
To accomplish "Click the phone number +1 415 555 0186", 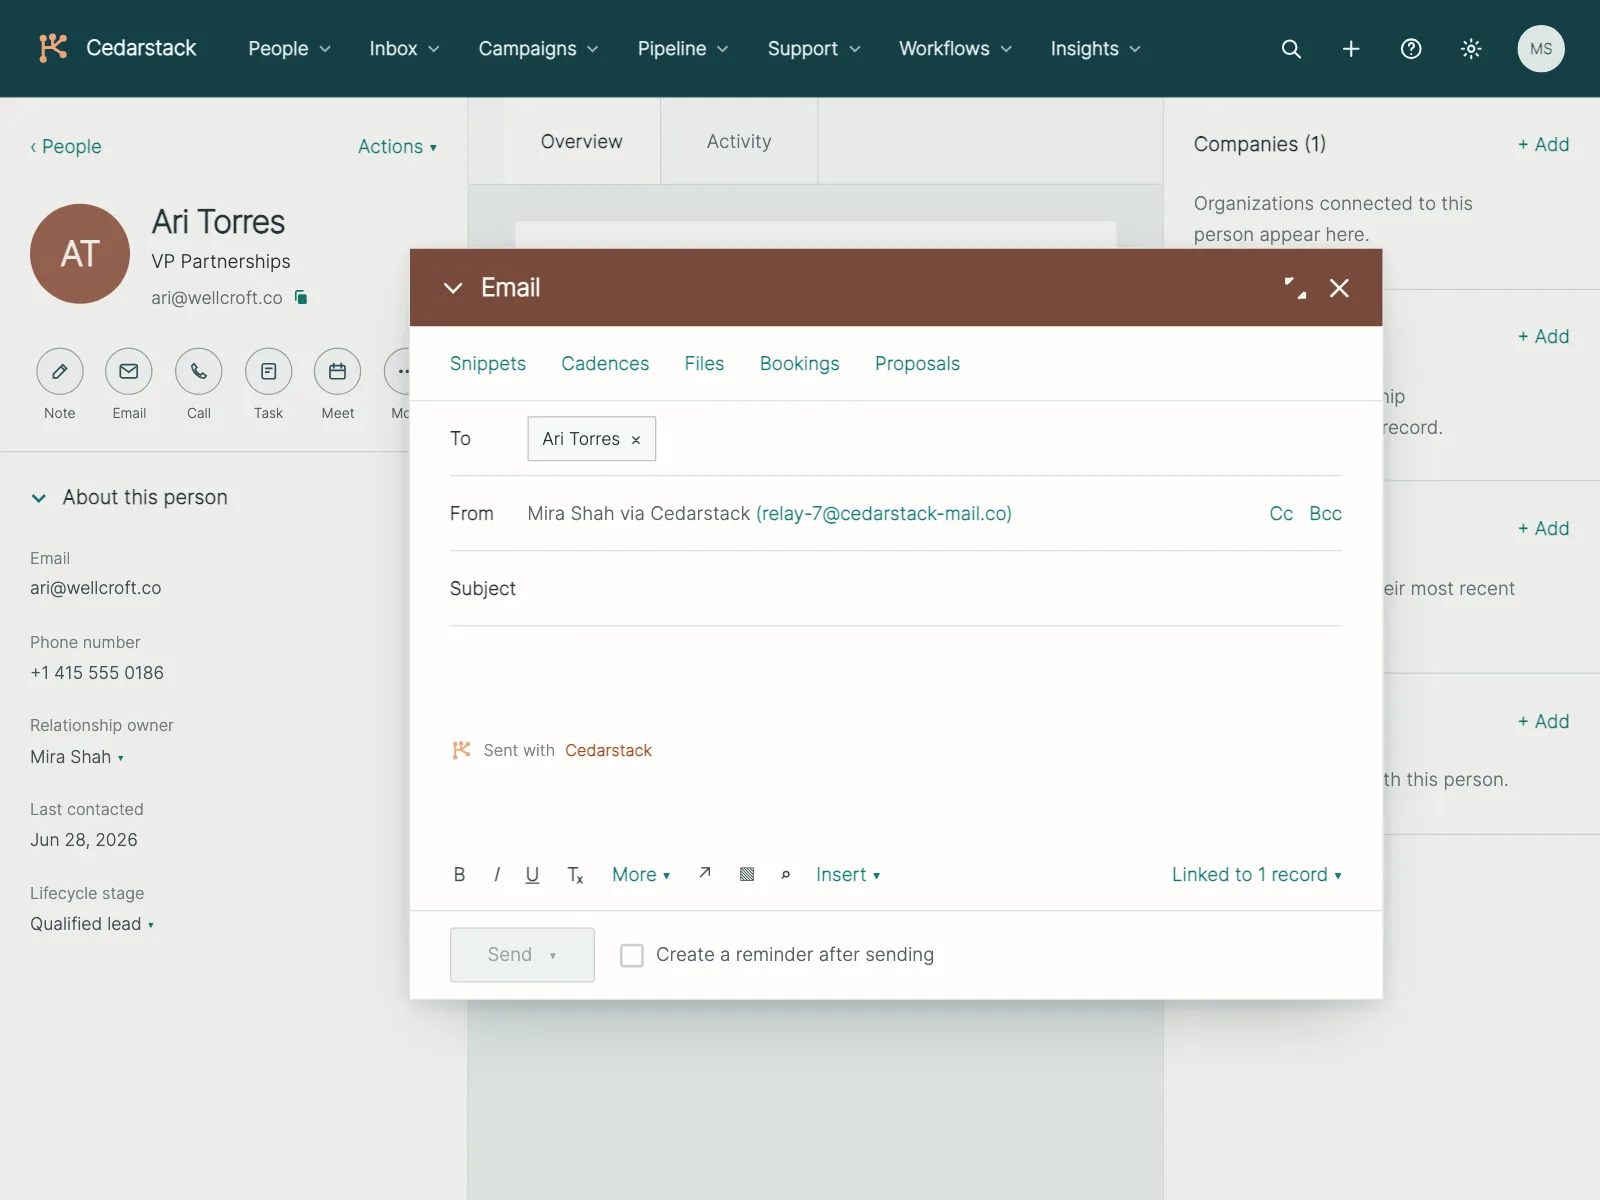I will point(97,673).
